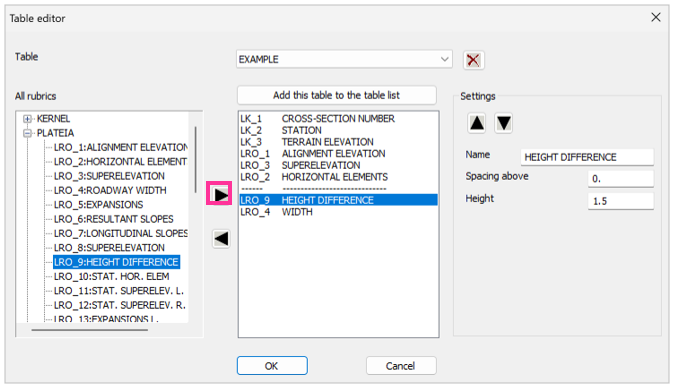Image resolution: width=674 pixels, height=388 pixels.
Task: Select the dashed separator row in list
Action: (338, 189)
